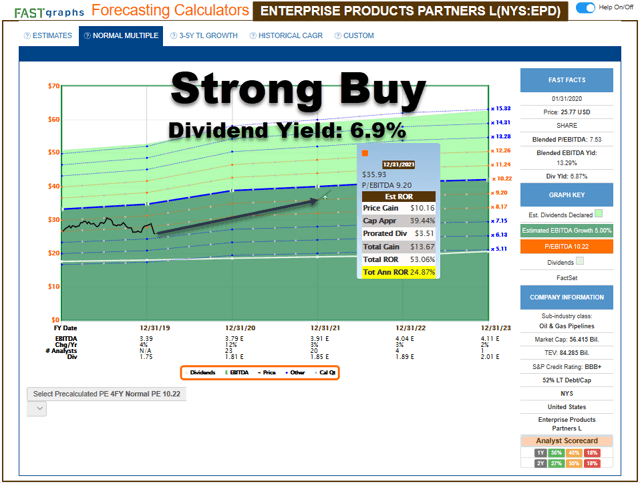Image resolution: width=640 pixels, height=484 pixels.
Task: Click the FASTgraphs logo
Action: click(49, 13)
